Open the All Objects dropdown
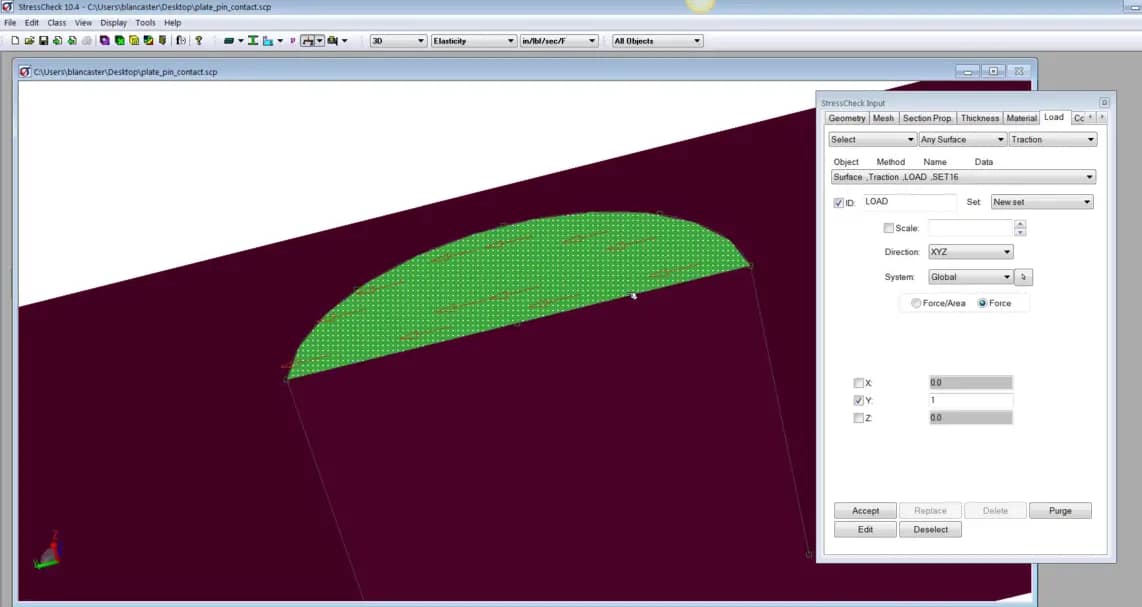This screenshot has width=1142, height=607. click(x=655, y=40)
